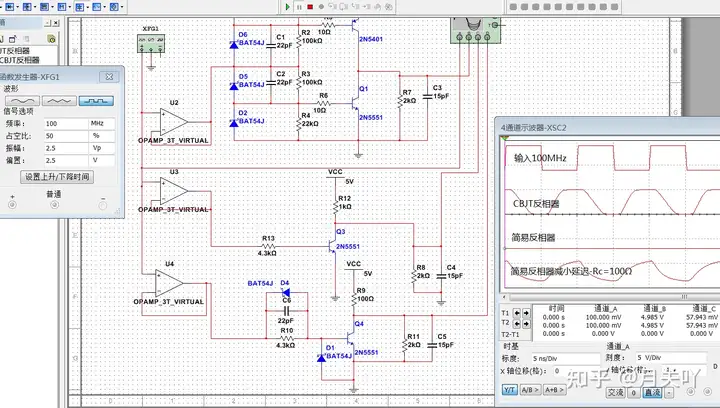
Task: Set channel coupling to 0 ground
Action: click(x=634, y=392)
